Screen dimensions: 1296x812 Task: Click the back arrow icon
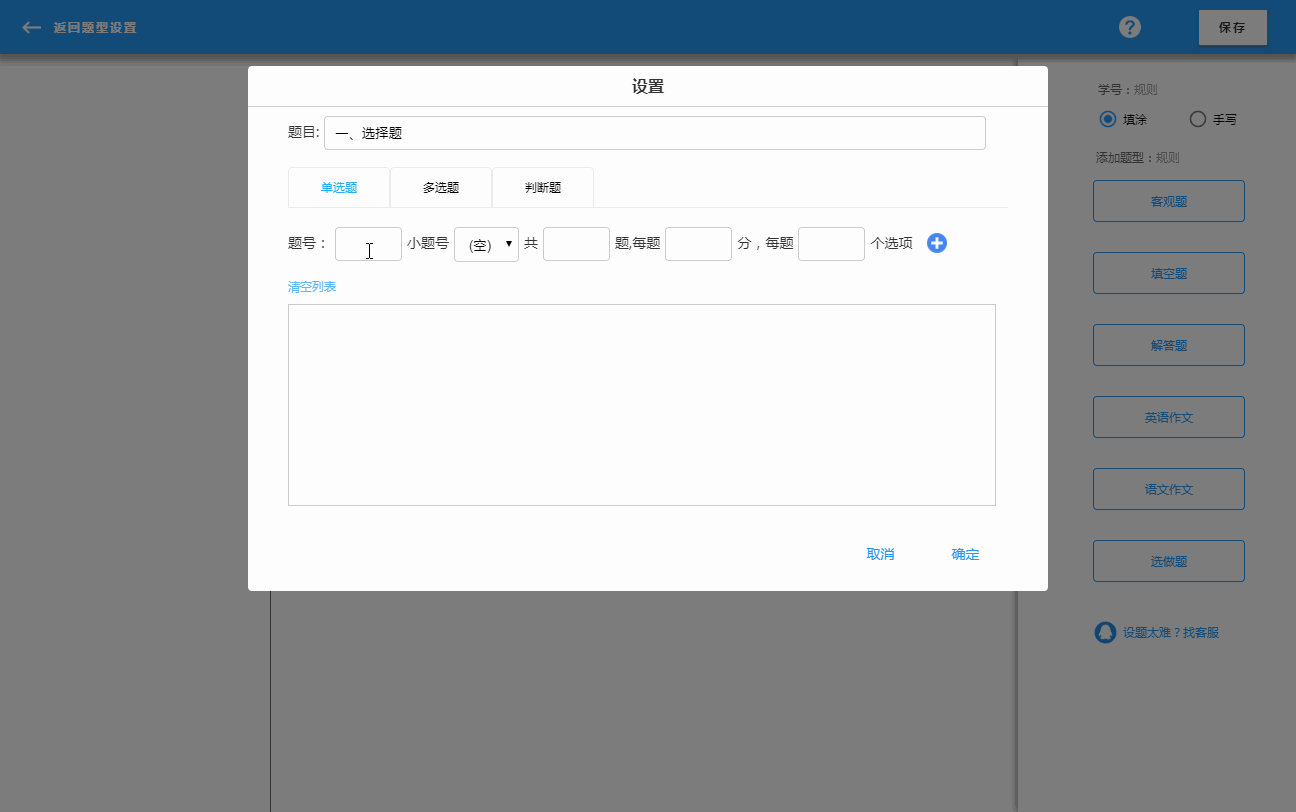[x=32, y=28]
